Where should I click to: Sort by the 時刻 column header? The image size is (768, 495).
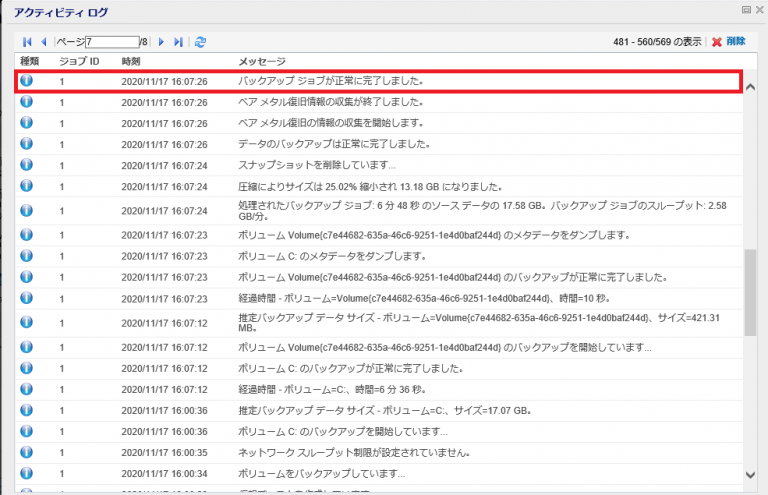point(132,61)
